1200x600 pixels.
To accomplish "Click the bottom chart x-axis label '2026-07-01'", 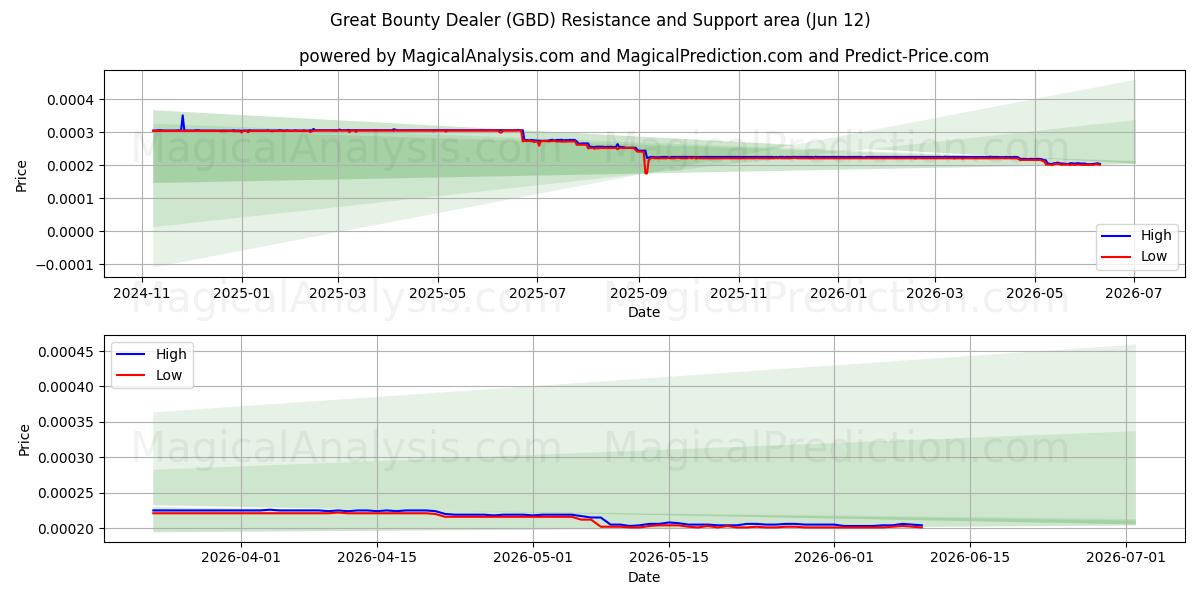I will 1126,559.
